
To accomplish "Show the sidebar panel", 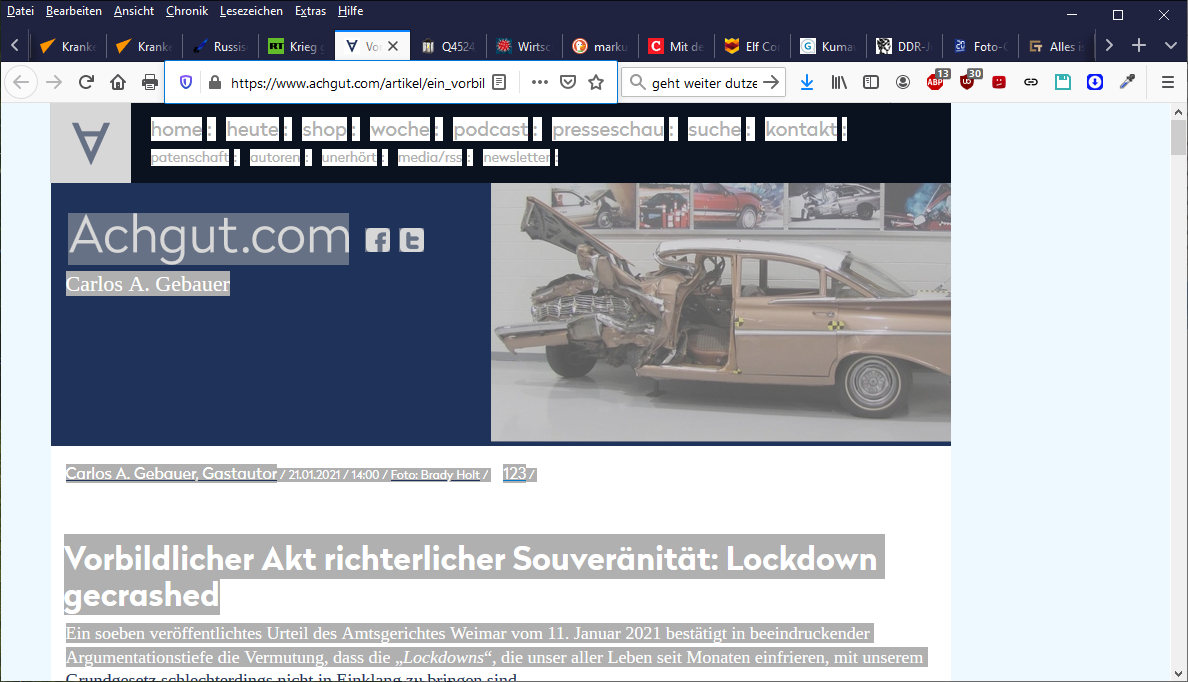I will (x=871, y=83).
